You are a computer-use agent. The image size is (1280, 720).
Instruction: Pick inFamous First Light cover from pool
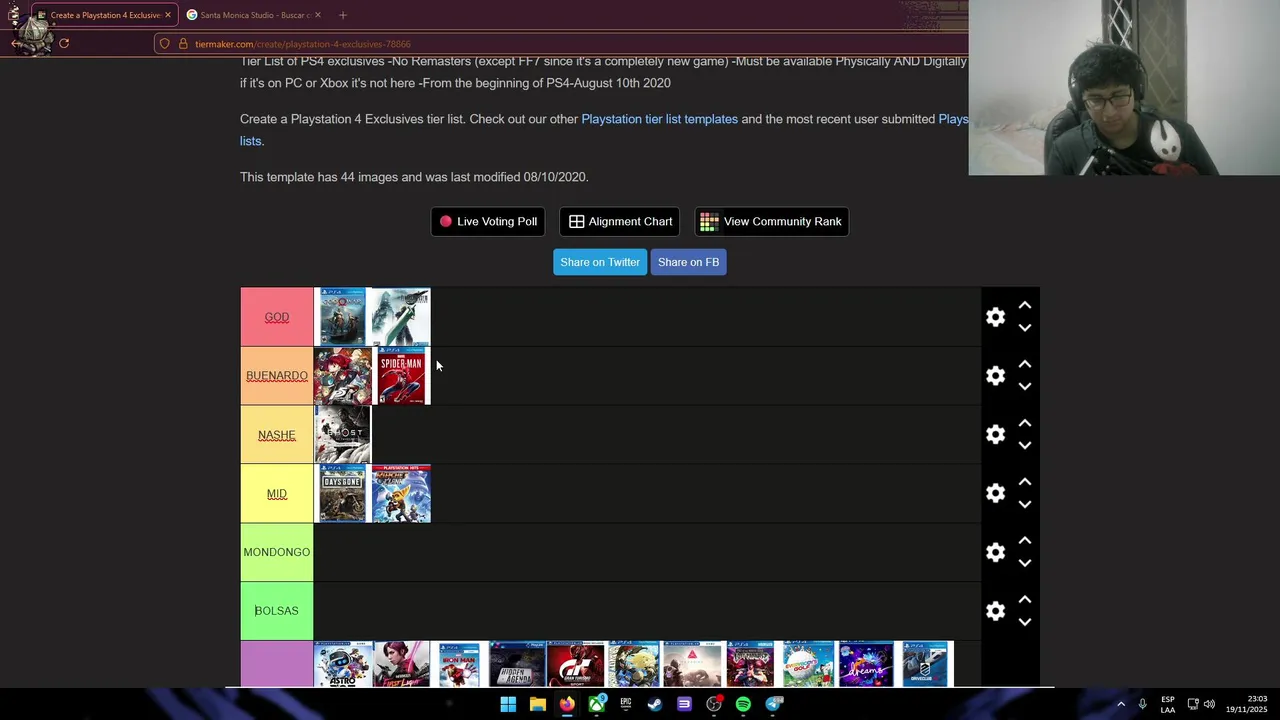401,664
